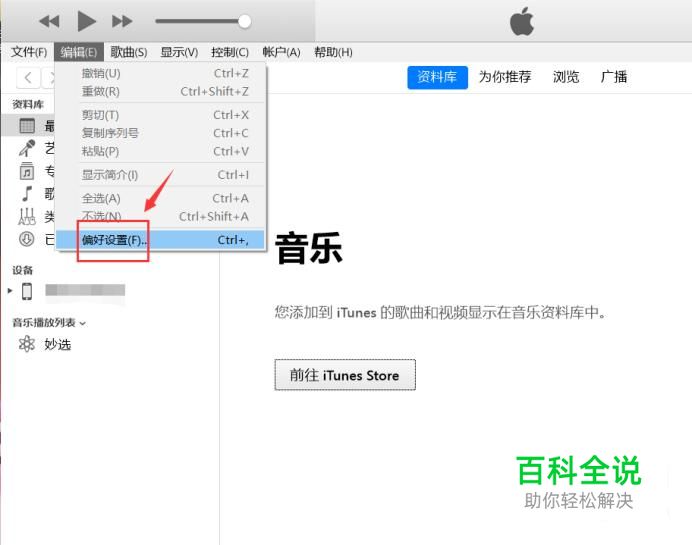The height and width of the screenshot is (545, 692).
Task: Adjust the volume slider knob
Action: coord(244,21)
